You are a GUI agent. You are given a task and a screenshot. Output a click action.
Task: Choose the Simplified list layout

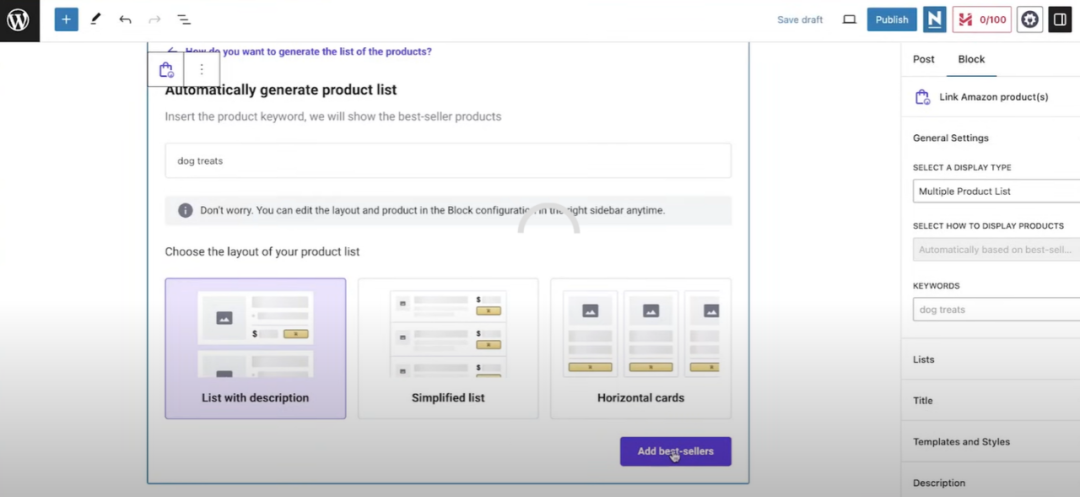(x=448, y=348)
